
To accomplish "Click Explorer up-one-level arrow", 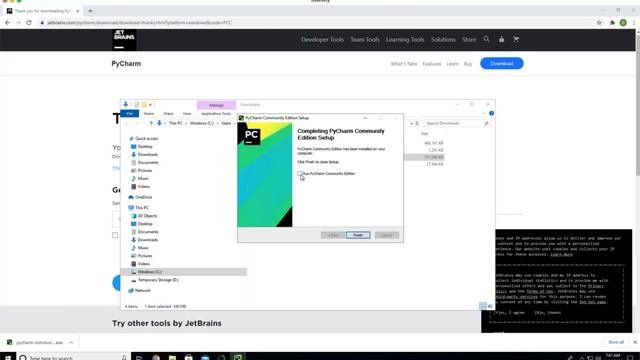I will (151, 123).
